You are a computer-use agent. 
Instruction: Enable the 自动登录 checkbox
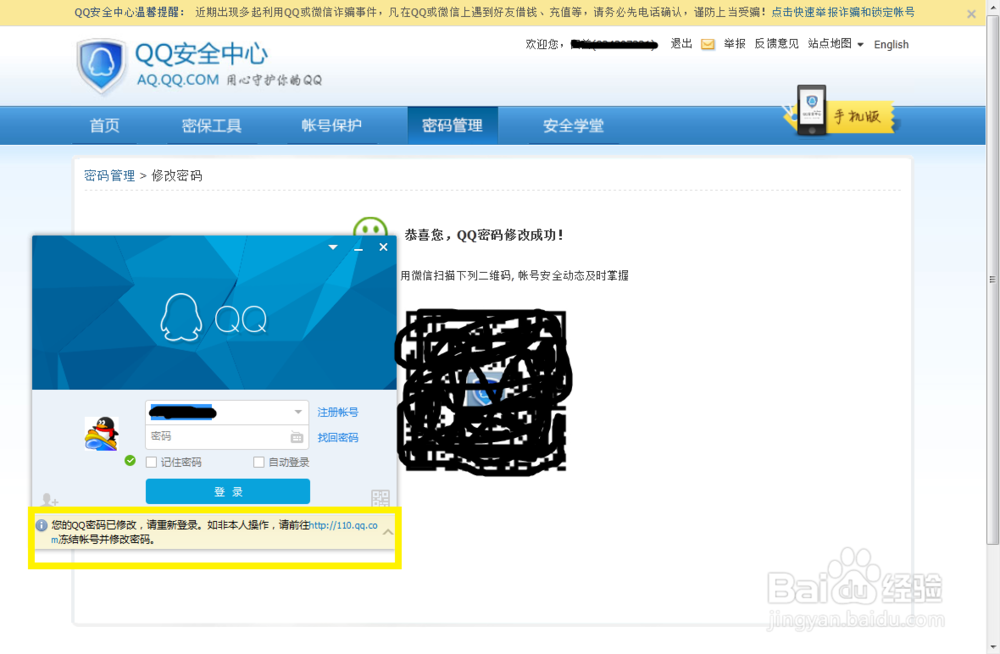click(258, 462)
